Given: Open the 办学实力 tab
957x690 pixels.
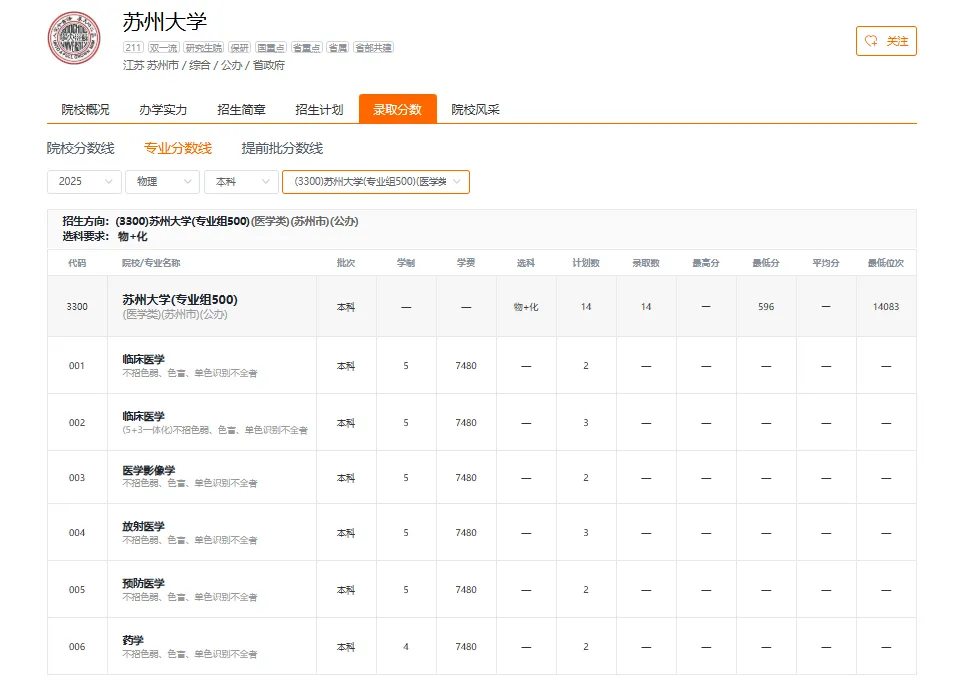Looking at the screenshot, I should click(163, 109).
